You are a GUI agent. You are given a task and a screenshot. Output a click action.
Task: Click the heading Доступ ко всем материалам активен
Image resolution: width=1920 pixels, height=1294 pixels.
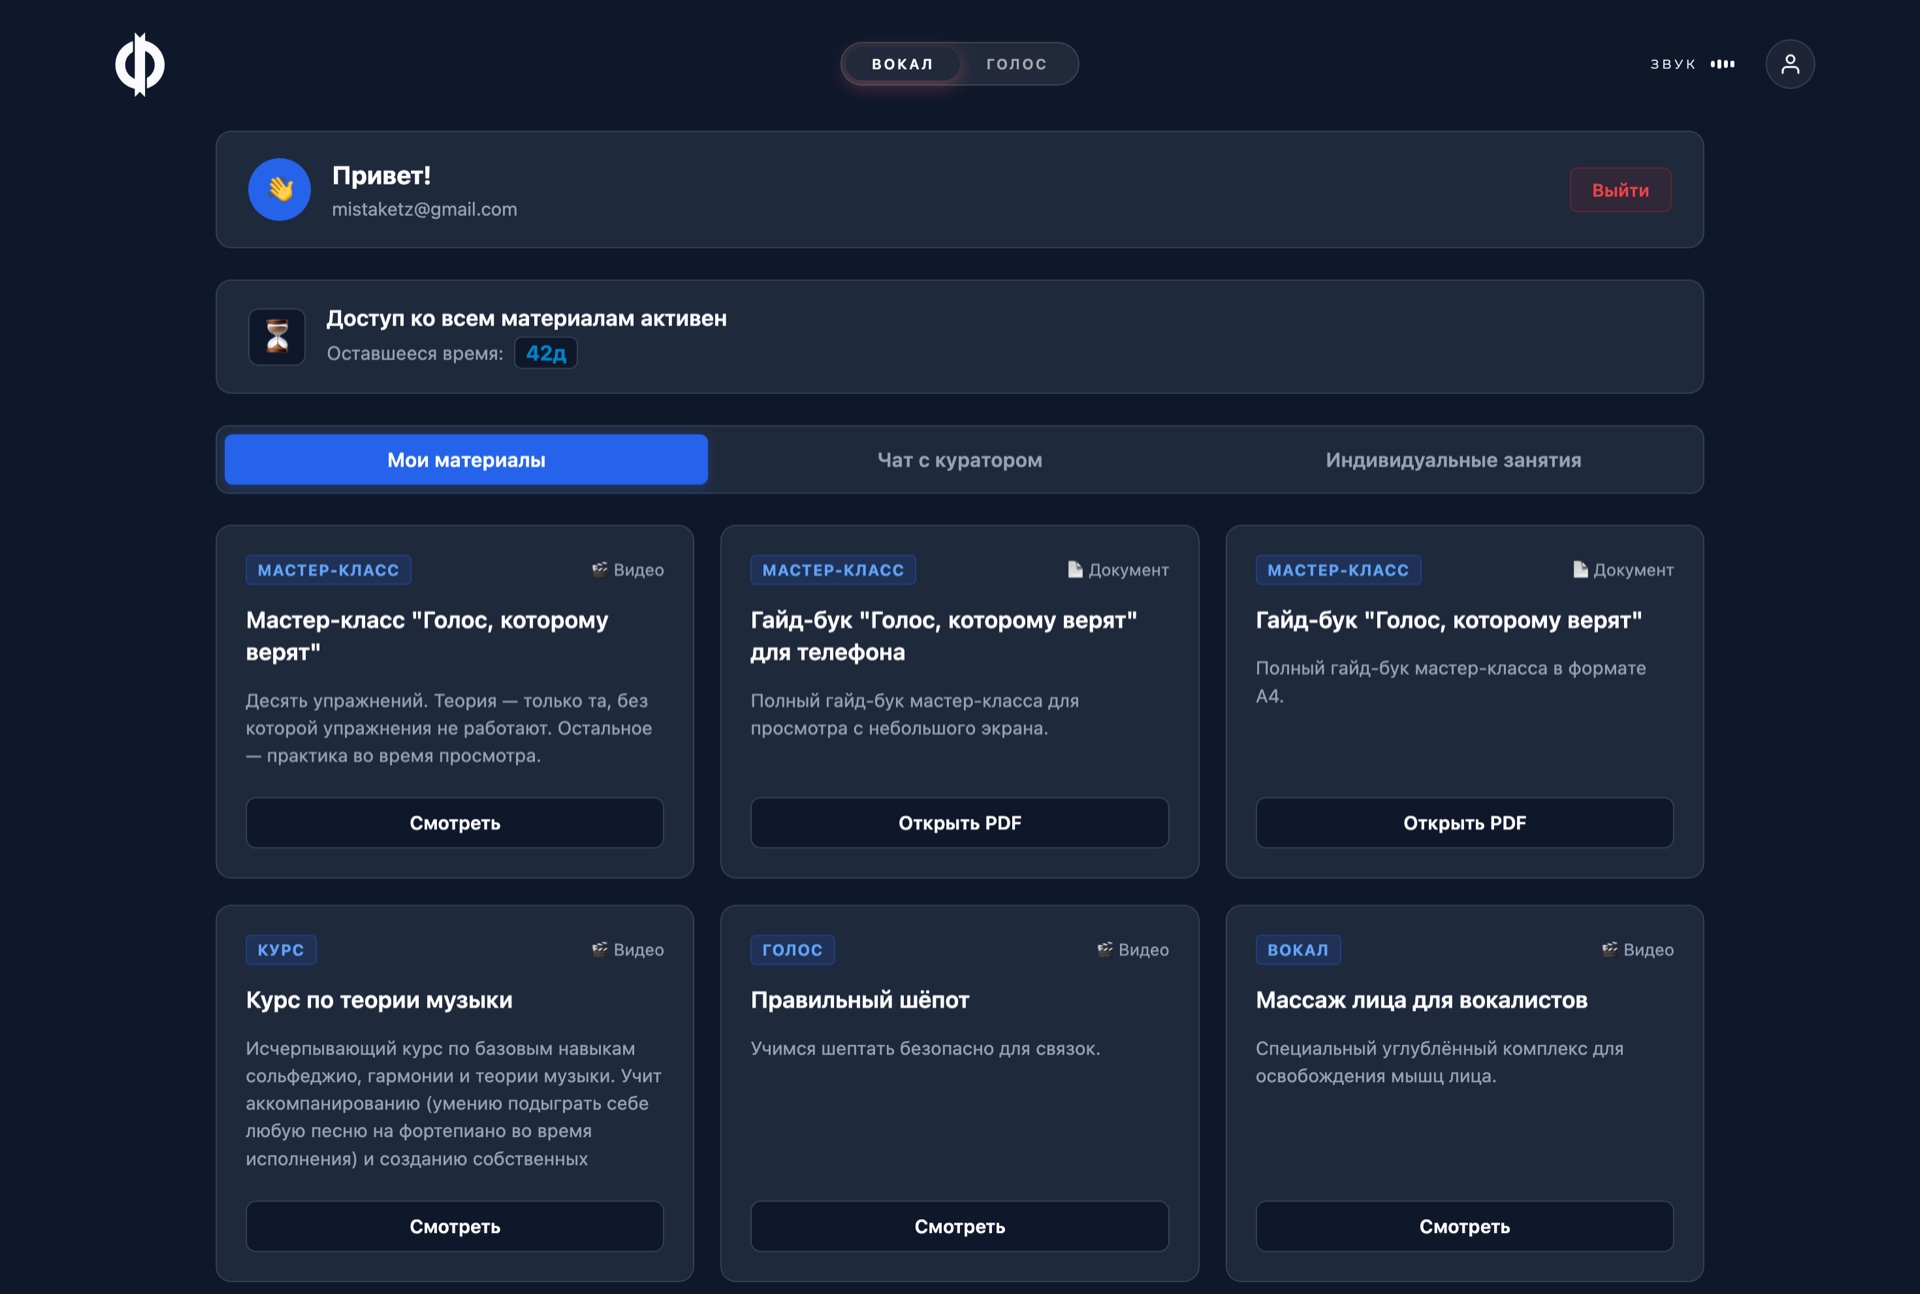[527, 318]
